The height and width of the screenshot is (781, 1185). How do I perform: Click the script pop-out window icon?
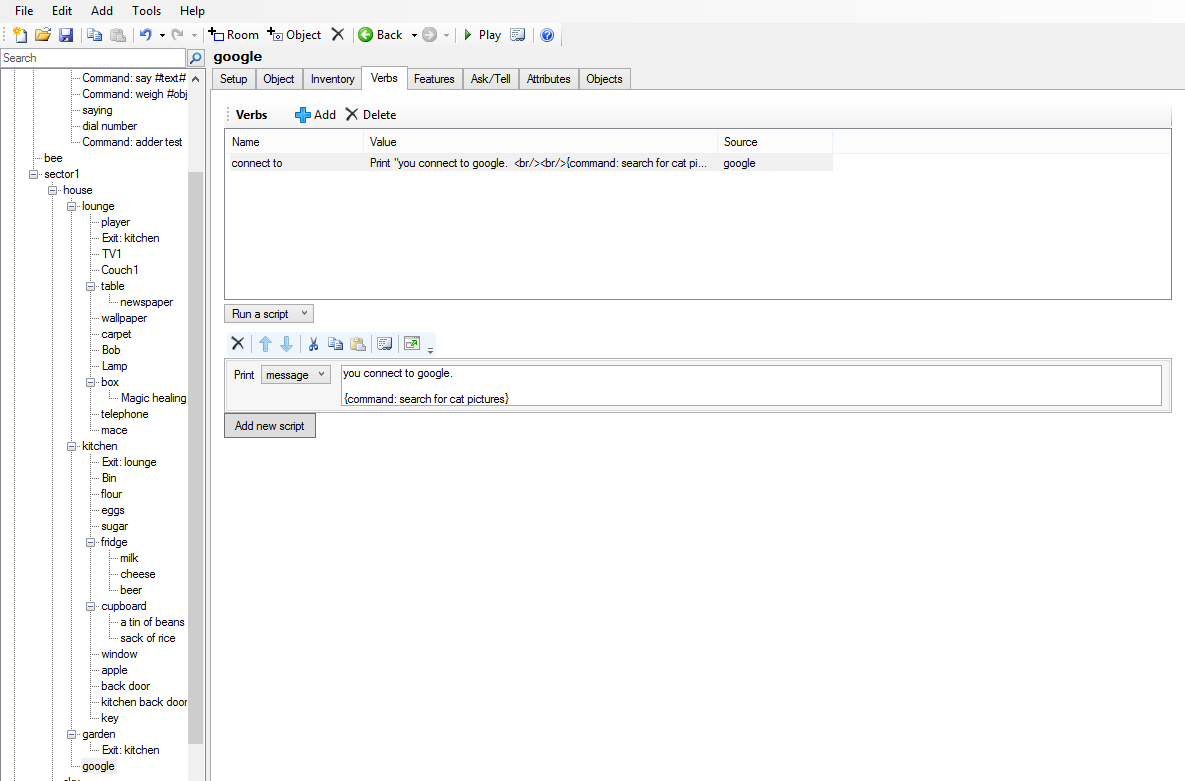411,344
